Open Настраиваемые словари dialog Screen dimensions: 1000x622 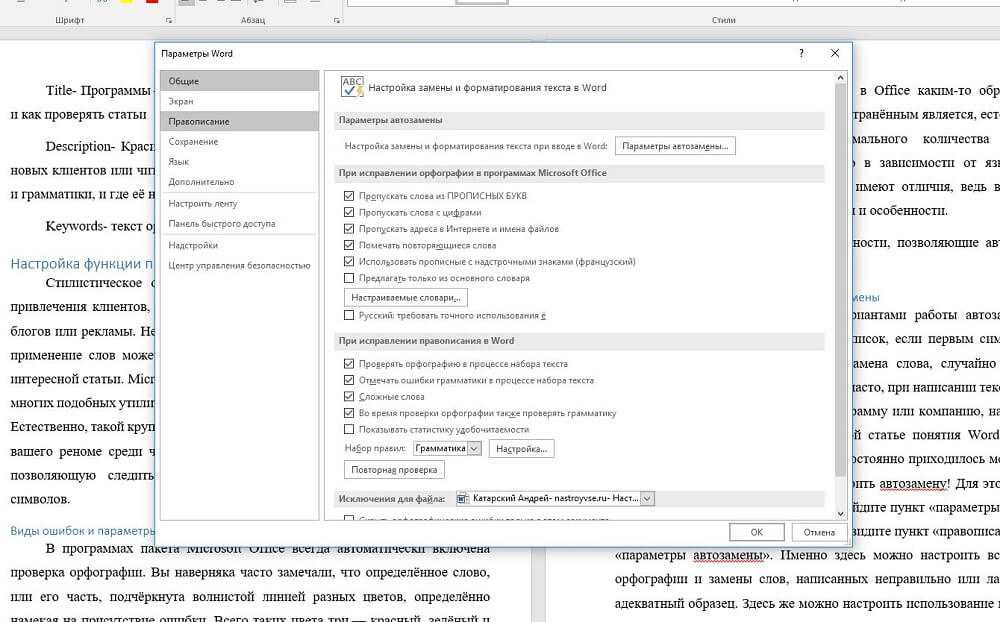click(x=406, y=298)
